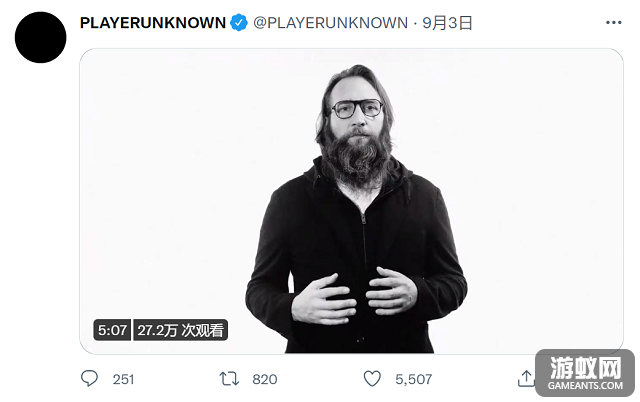Click the man's hands in the video
Screen dimensions: 640x402
tap(354, 295)
